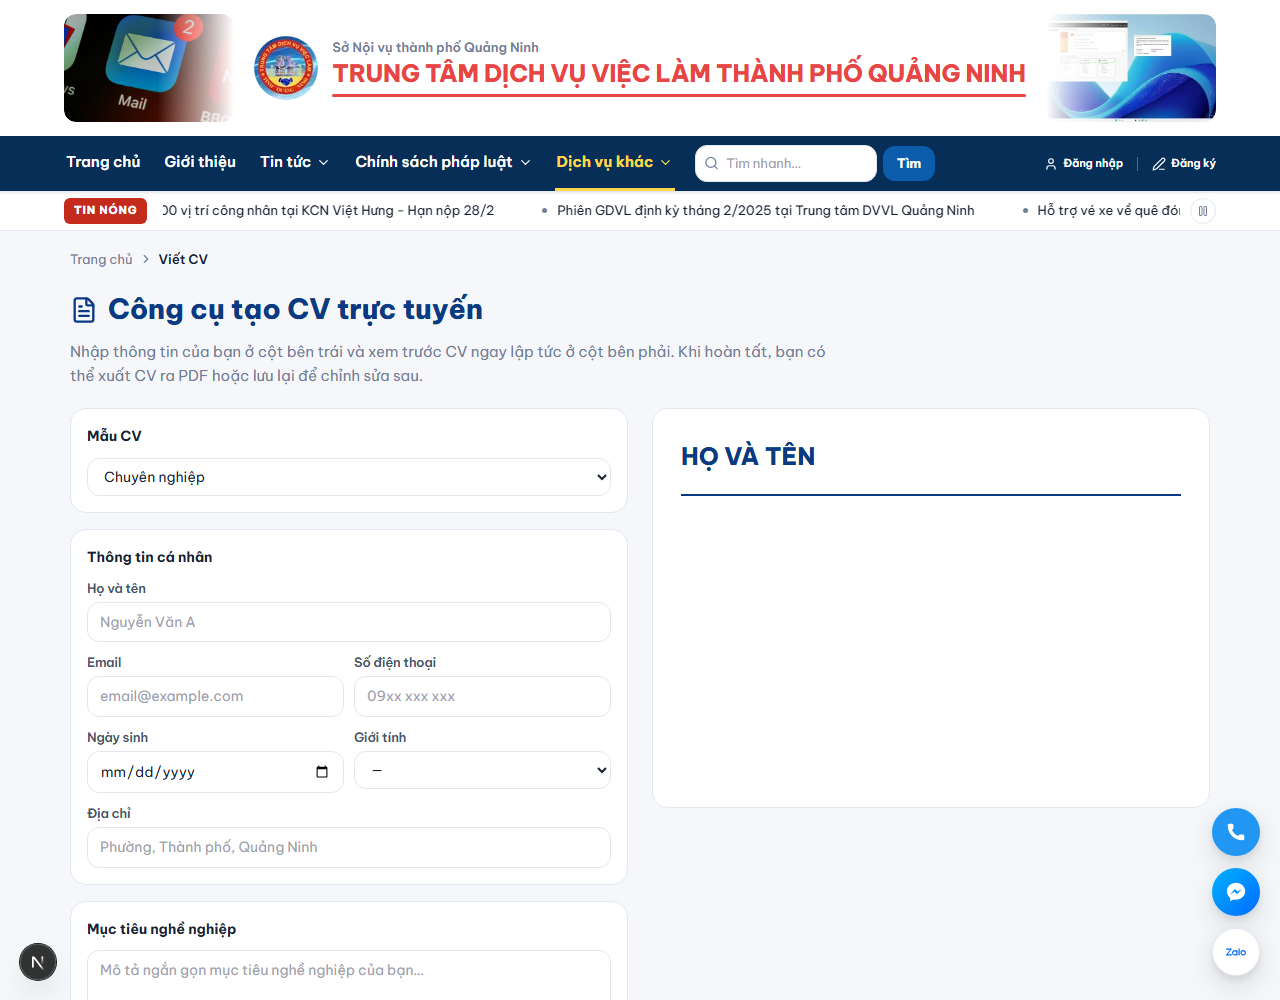The width and height of the screenshot is (1280, 1000).
Task: Click the user icon next to Đăng nhập
Action: [x=1051, y=164]
